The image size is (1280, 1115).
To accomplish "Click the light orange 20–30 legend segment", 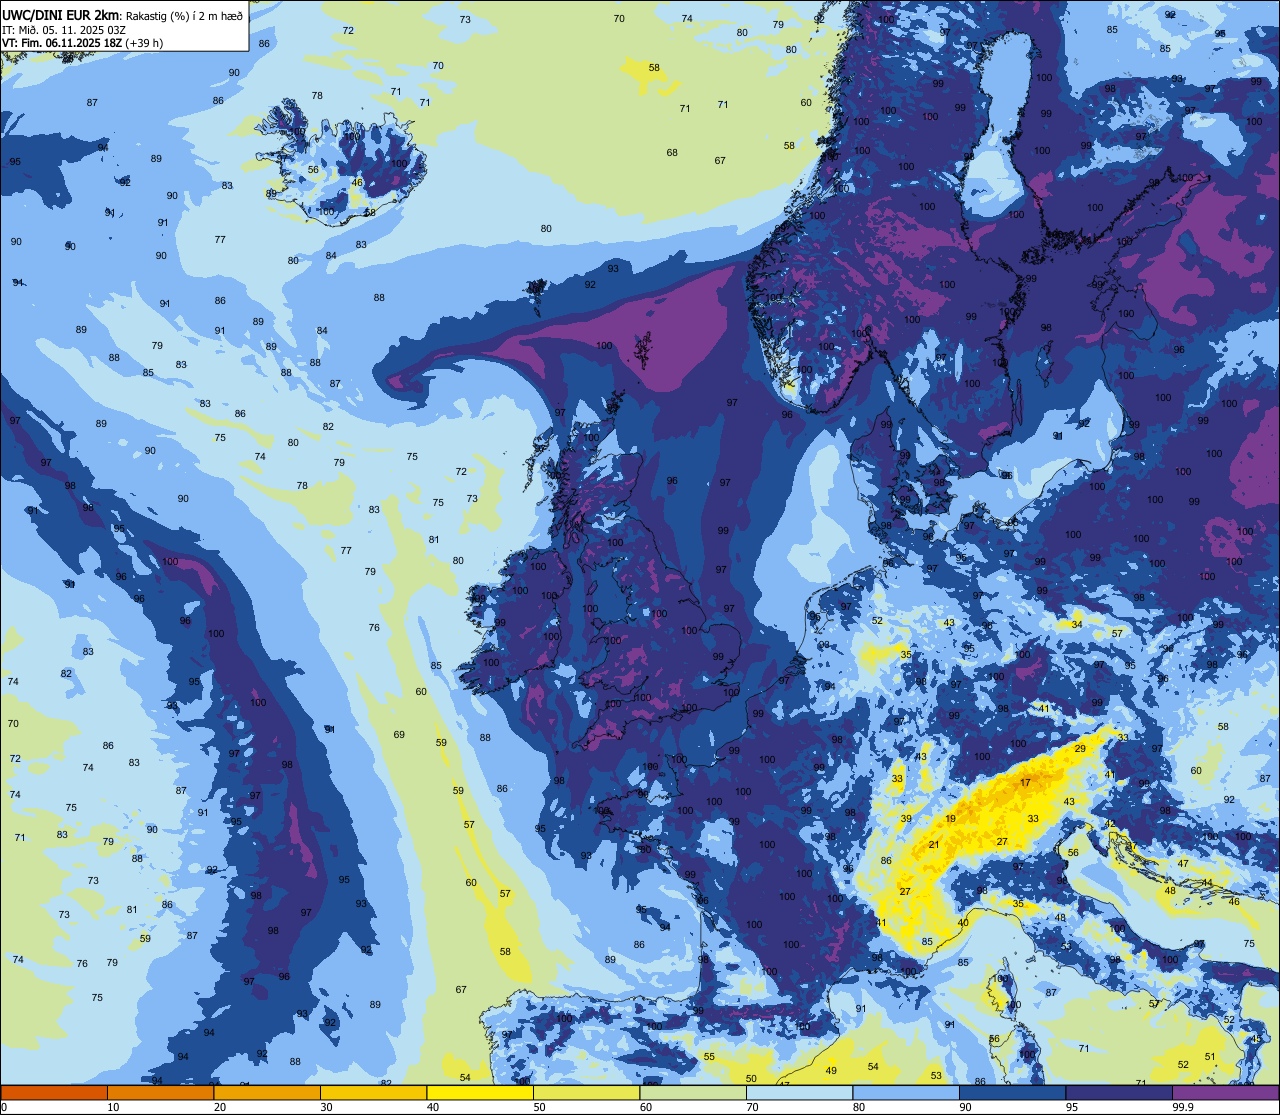I will pyautogui.click(x=267, y=1092).
